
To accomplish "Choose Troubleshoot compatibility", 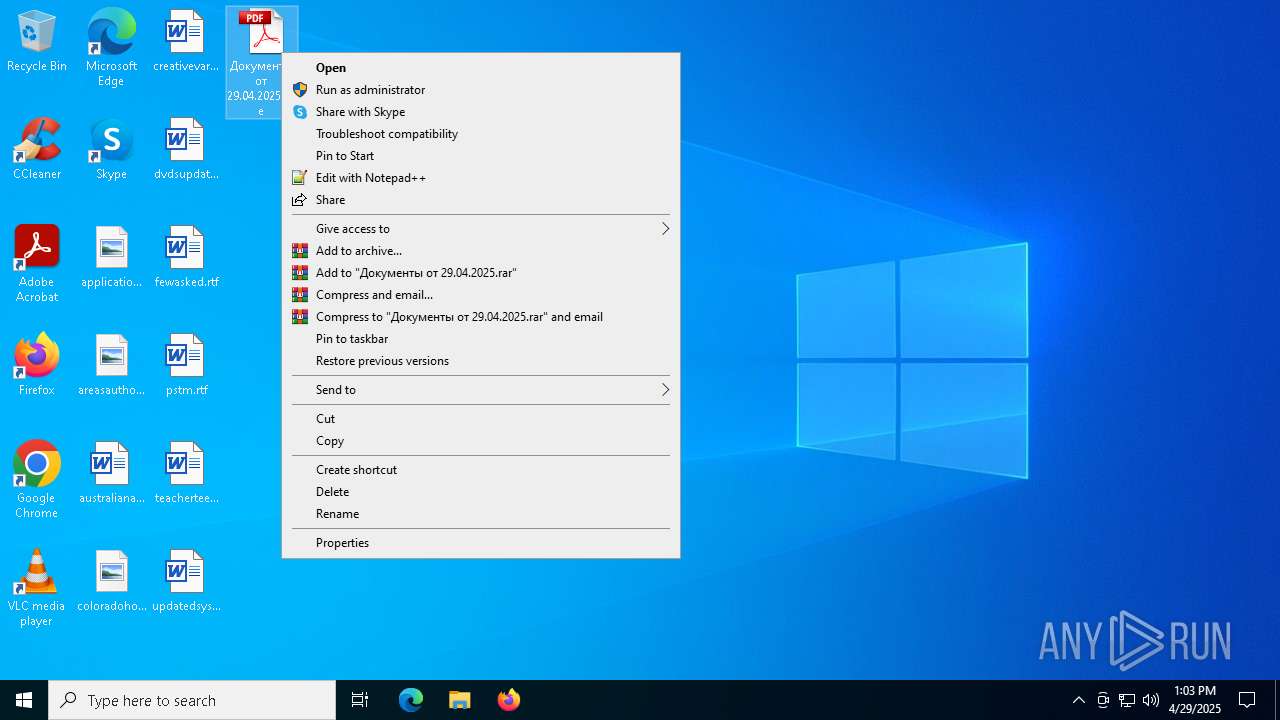I will [481, 134].
